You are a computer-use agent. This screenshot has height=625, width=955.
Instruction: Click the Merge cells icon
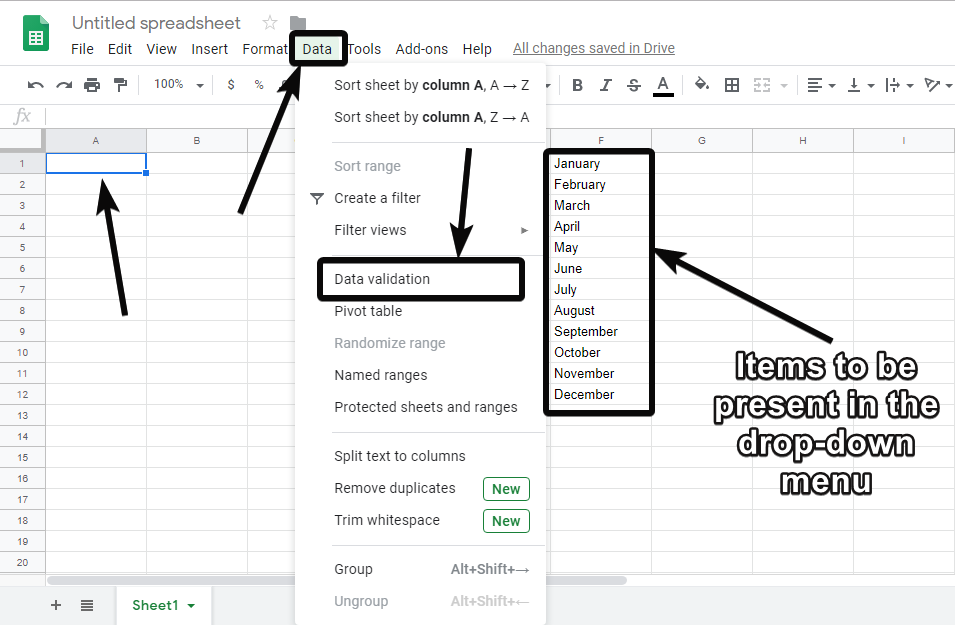pyautogui.click(x=762, y=85)
